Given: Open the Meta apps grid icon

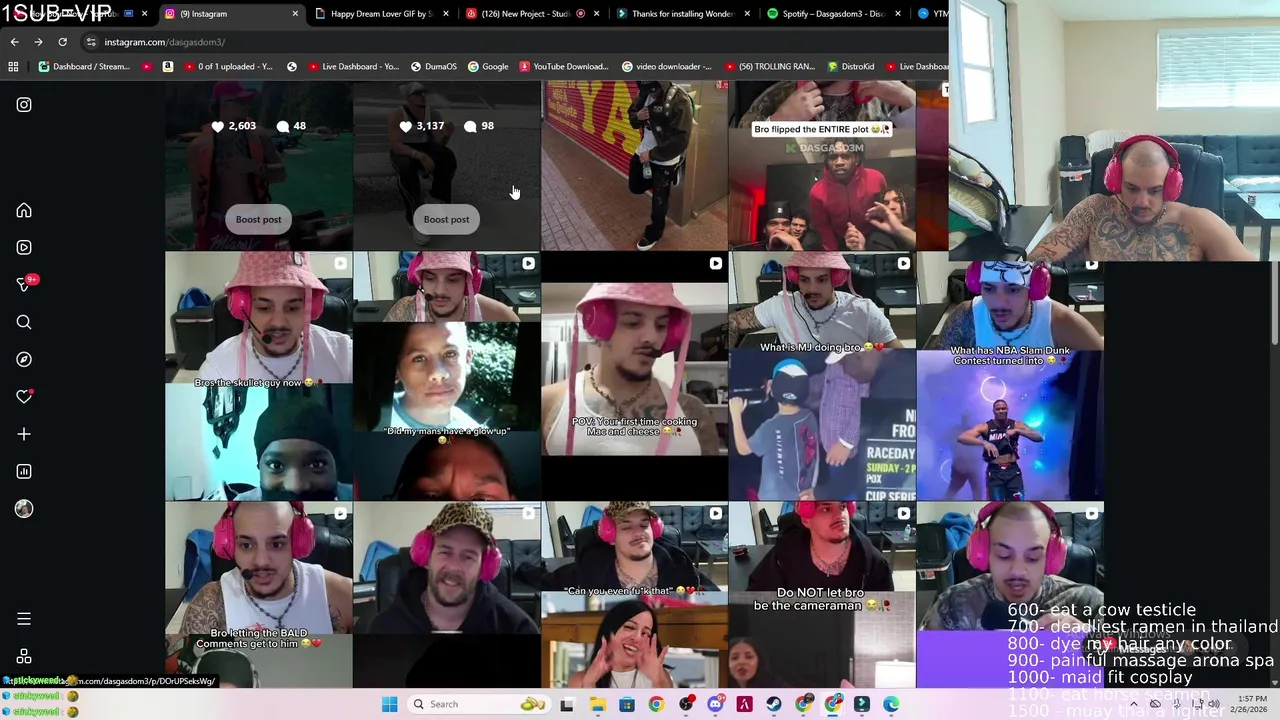Looking at the screenshot, I should pyautogui.click(x=24, y=657).
